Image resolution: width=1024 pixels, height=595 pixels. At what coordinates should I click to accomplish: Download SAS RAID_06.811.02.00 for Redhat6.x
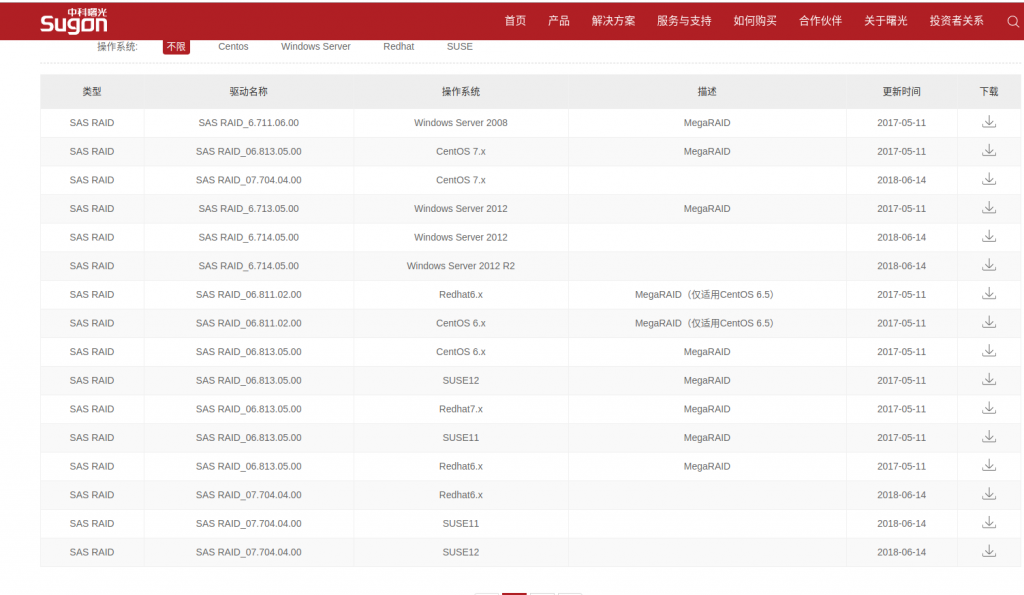(x=988, y=294)
